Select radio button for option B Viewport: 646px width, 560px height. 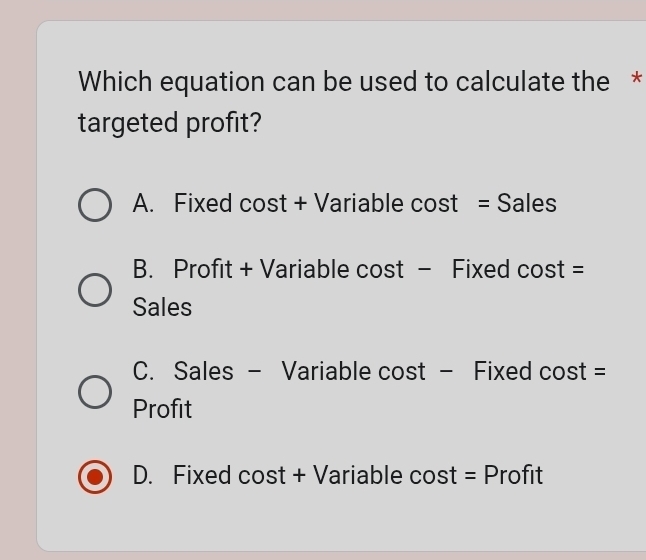(95, 289)
